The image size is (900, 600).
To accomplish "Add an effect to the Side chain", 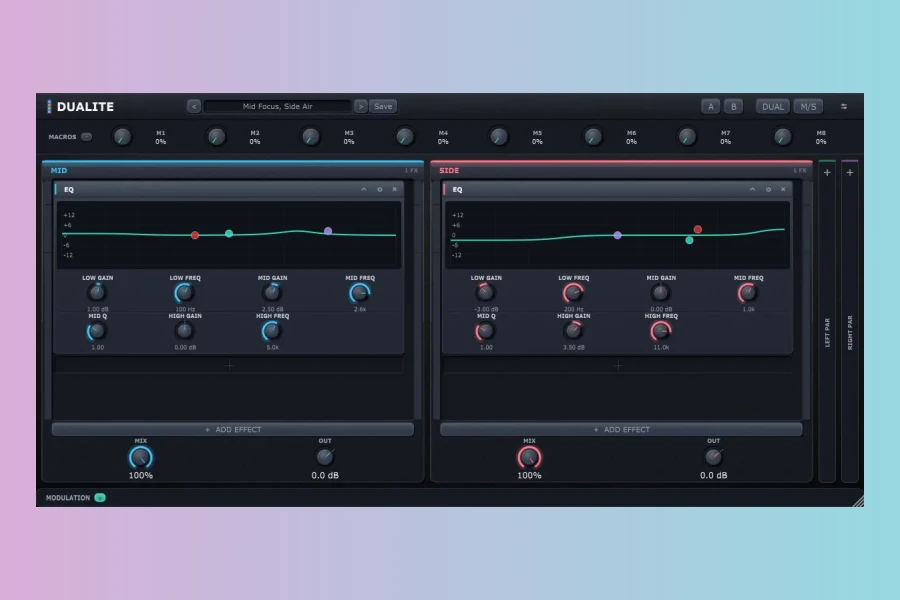I will coord(621,429).
